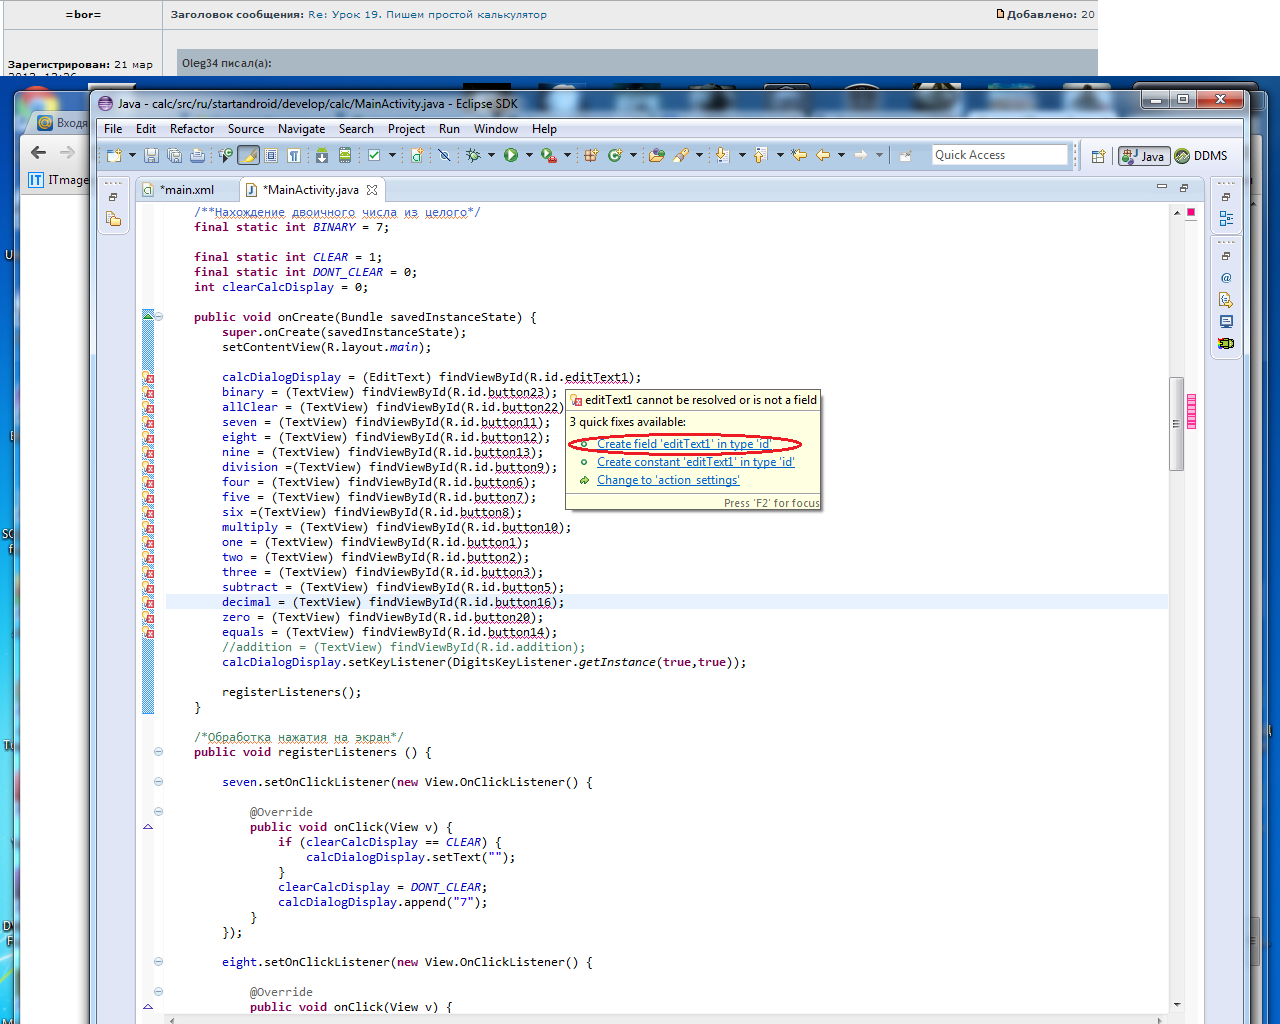Click the New file wizard icon
The height and width of the screenshot is (1024, 1280).
point(113,155)
